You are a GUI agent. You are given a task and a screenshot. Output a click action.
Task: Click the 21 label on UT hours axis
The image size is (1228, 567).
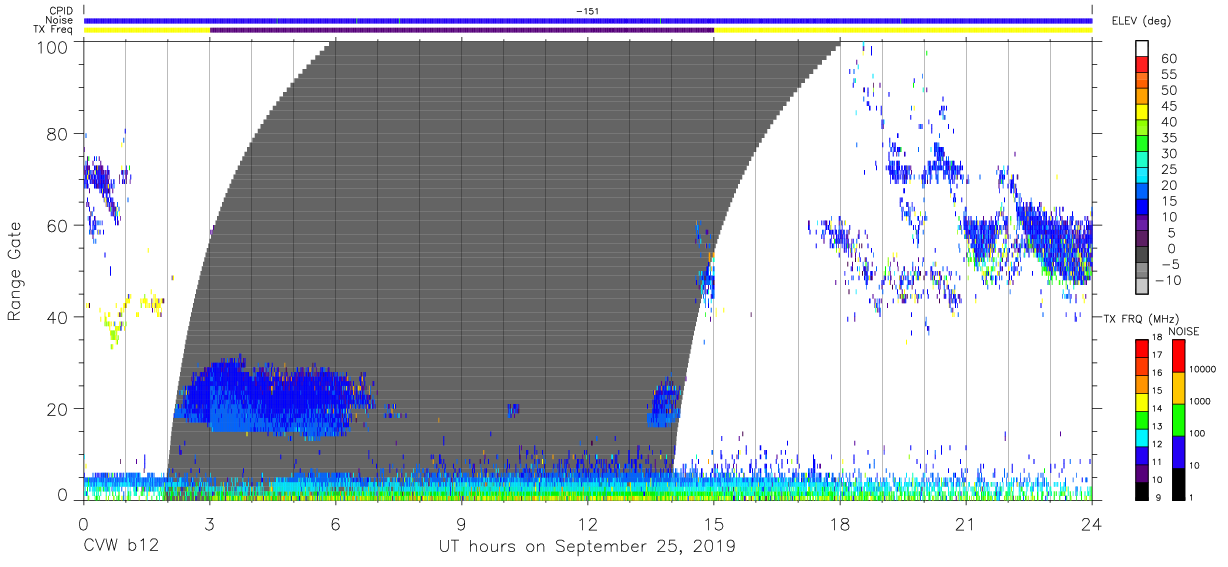pos(966,523)
